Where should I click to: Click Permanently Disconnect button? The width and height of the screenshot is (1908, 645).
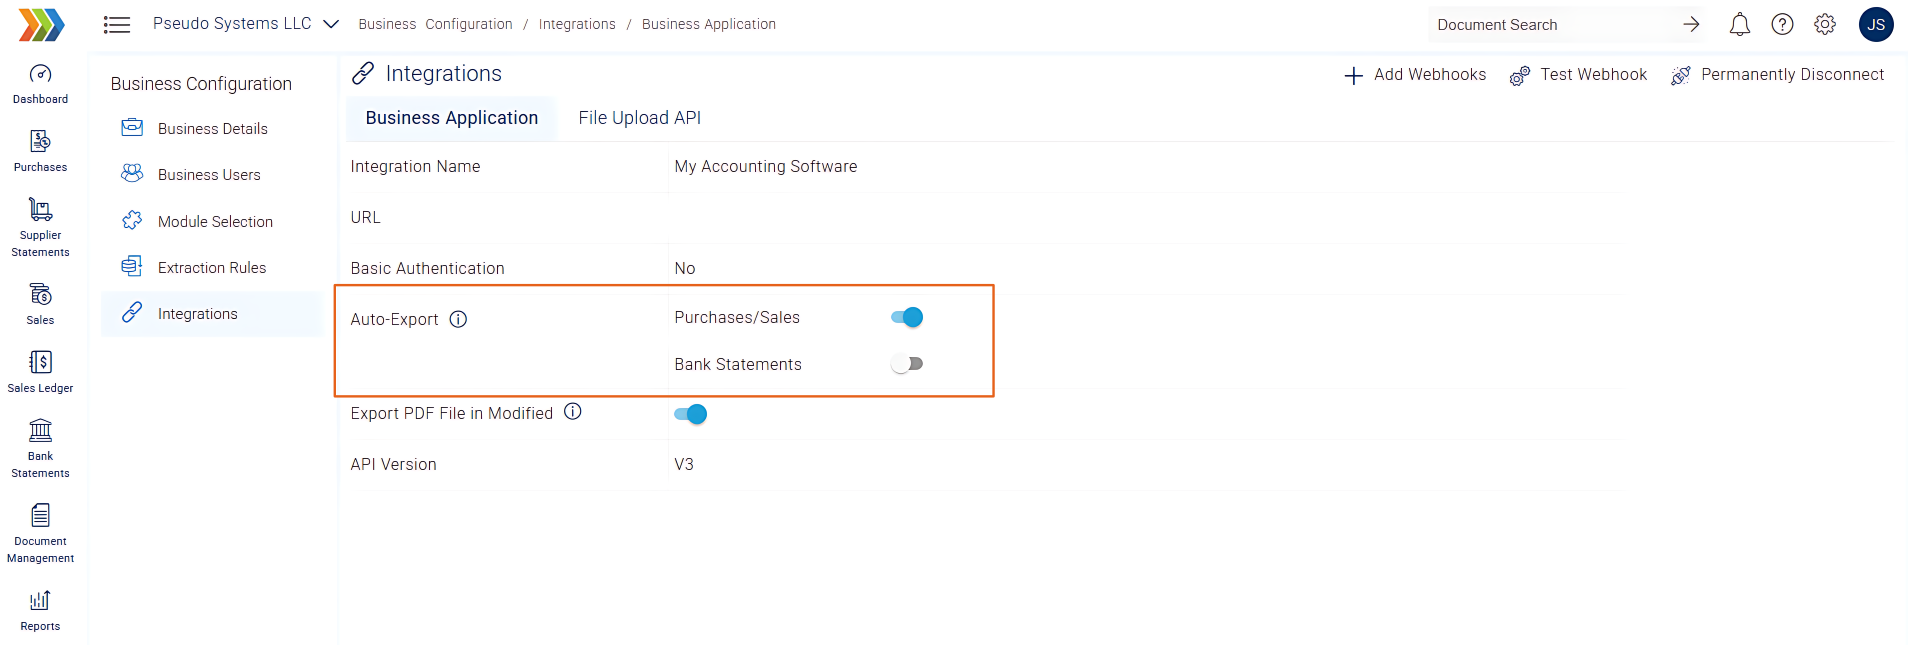click(x=1777, y=75)
